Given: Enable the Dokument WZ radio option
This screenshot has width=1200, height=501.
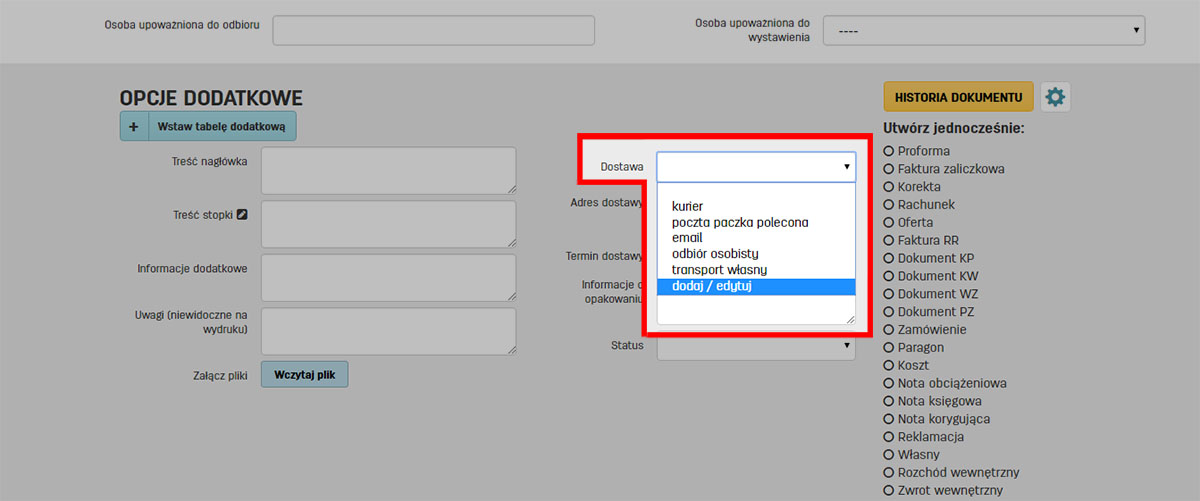Looking at the screenshot, I should [889, 294].
